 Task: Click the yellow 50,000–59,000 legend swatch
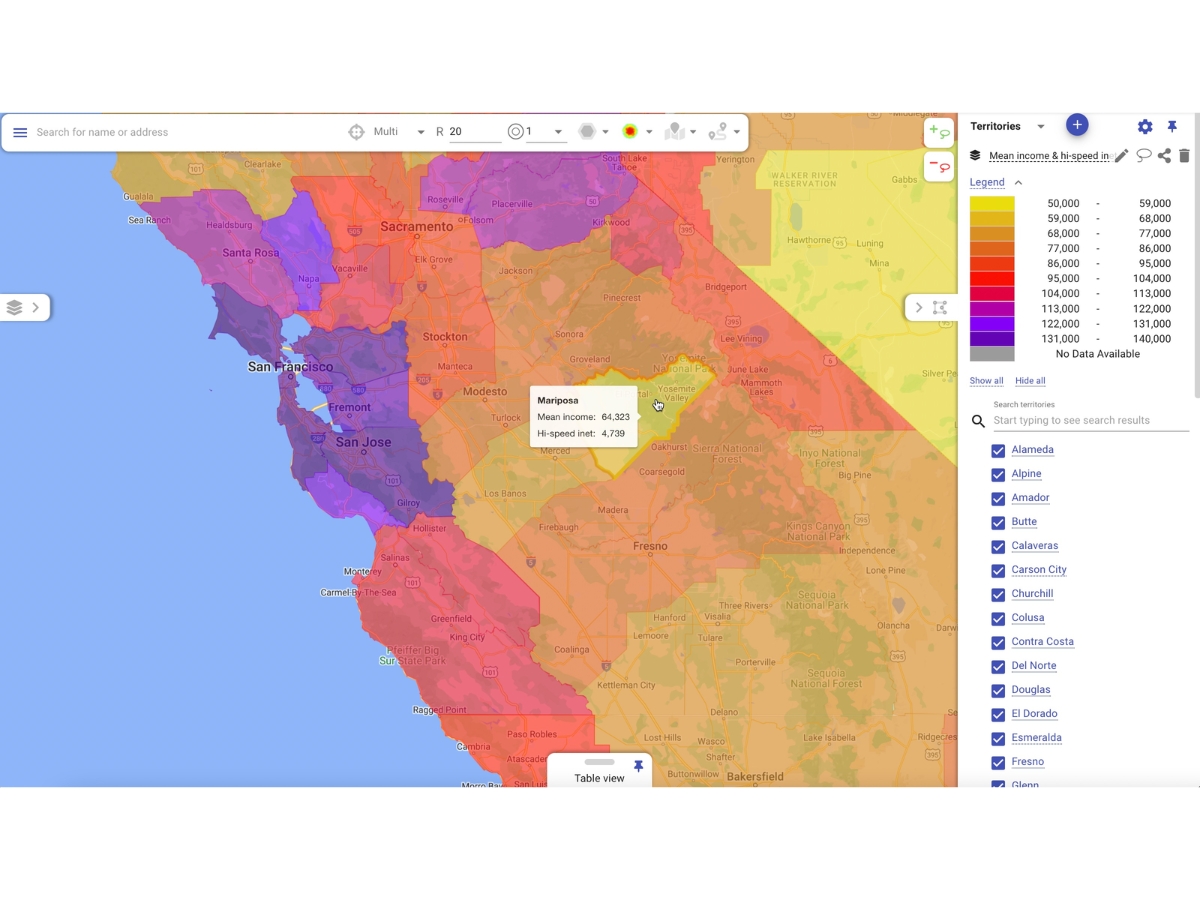click(x=992, y=203)
